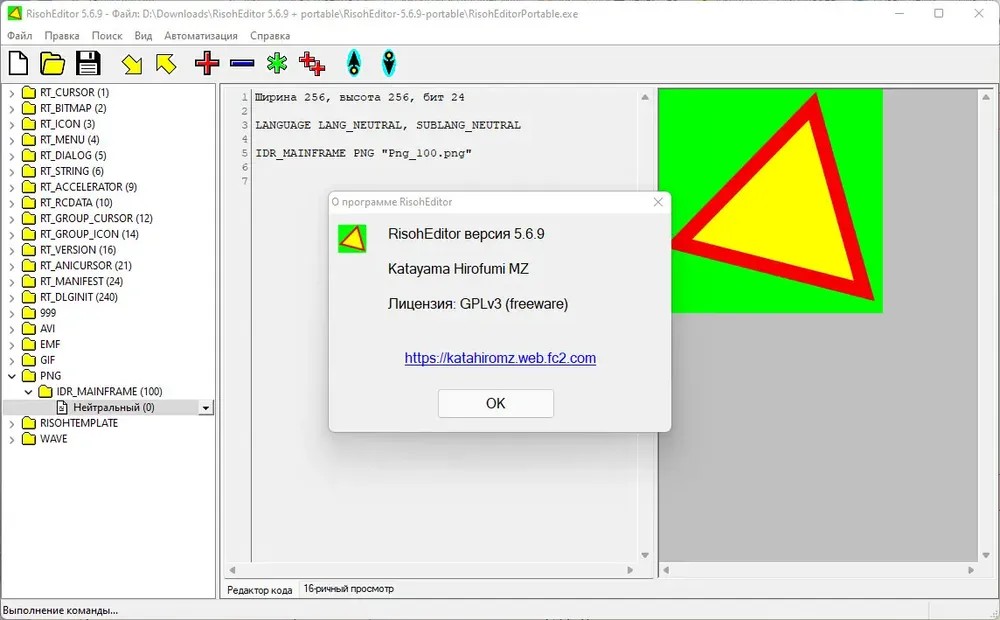Expand the RISOHTEMPLATE tree node

(11, 424)
